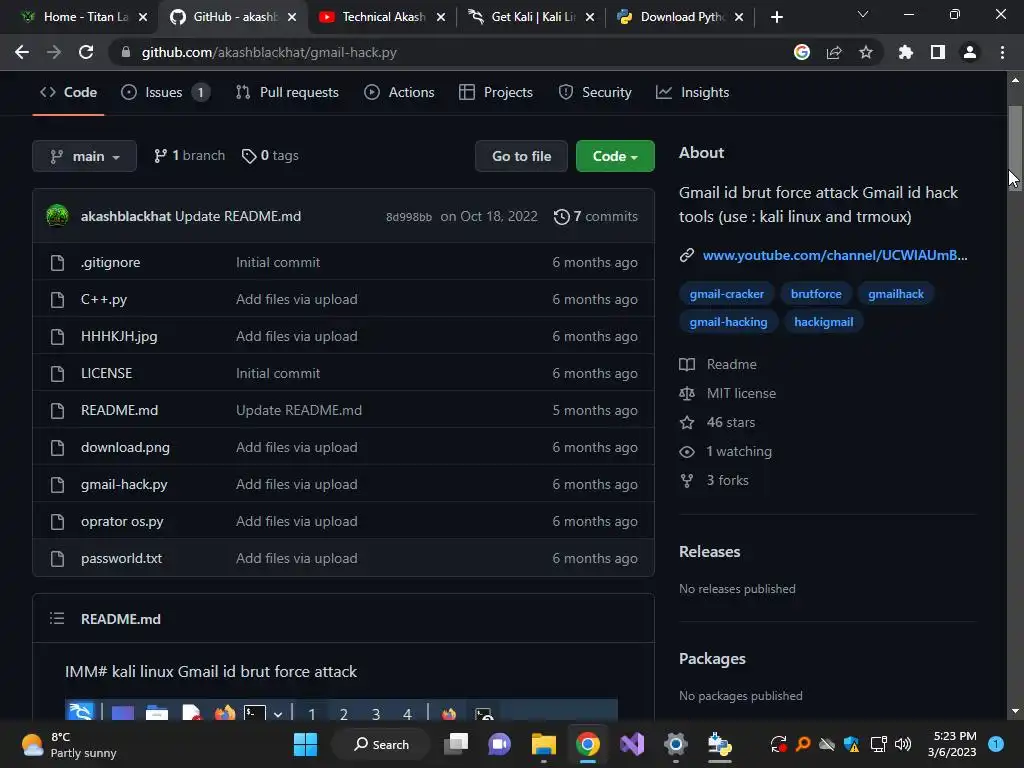The image size is (1024, 768).
Task: Switch to the Download Python tab
Action: [682, 17]
